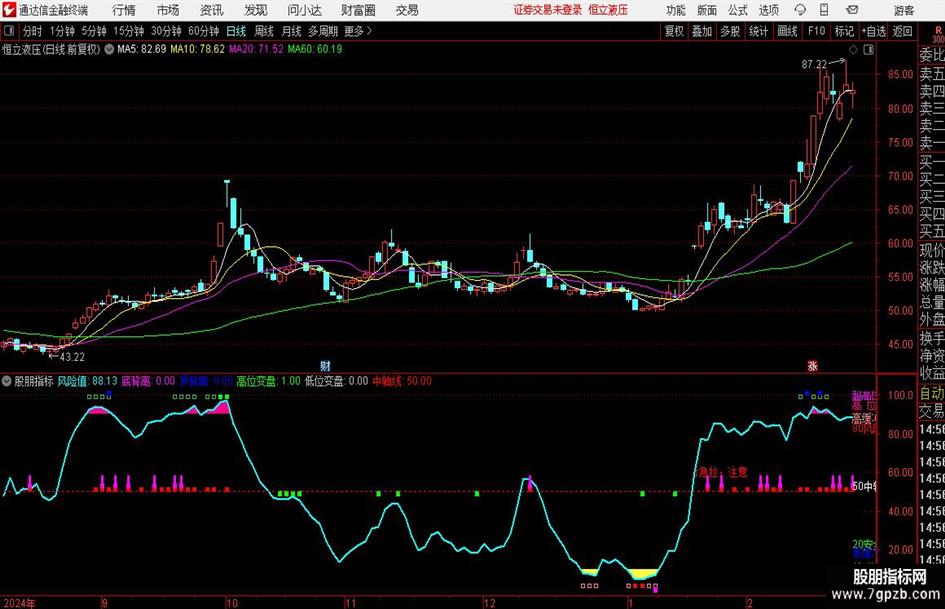945x609 pixels.
Task: Open the 公式 menu
Action: pyautogui.click(x=738, y=10)
